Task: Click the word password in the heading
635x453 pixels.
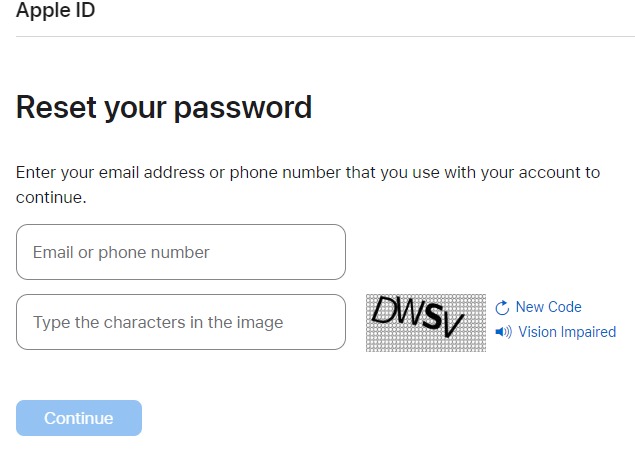Action: pos(243,108)
